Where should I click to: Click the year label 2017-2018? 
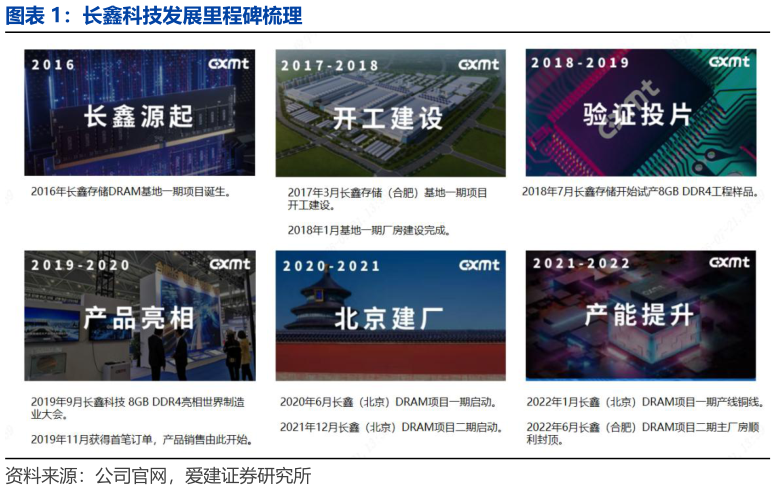(x=330, y=65)
